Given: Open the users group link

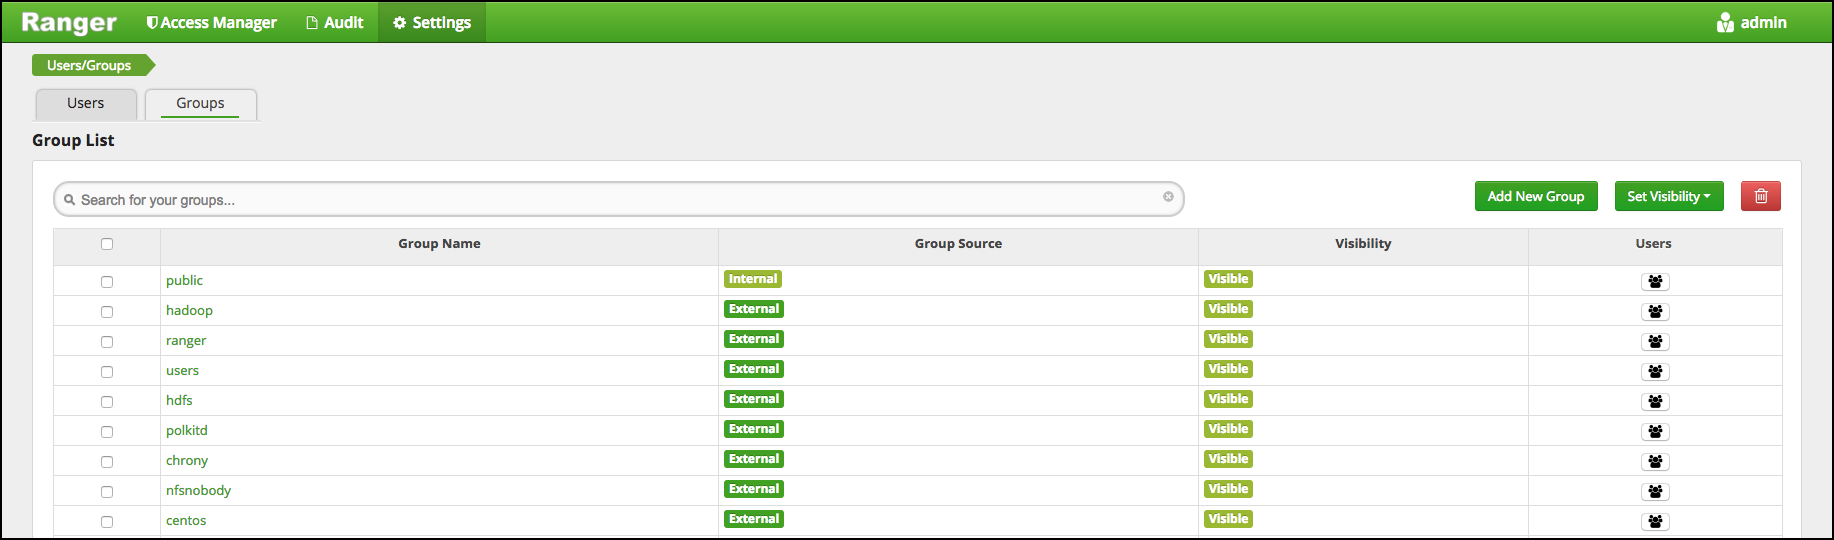Looking at the screenshot, I should tap(182, 371).
